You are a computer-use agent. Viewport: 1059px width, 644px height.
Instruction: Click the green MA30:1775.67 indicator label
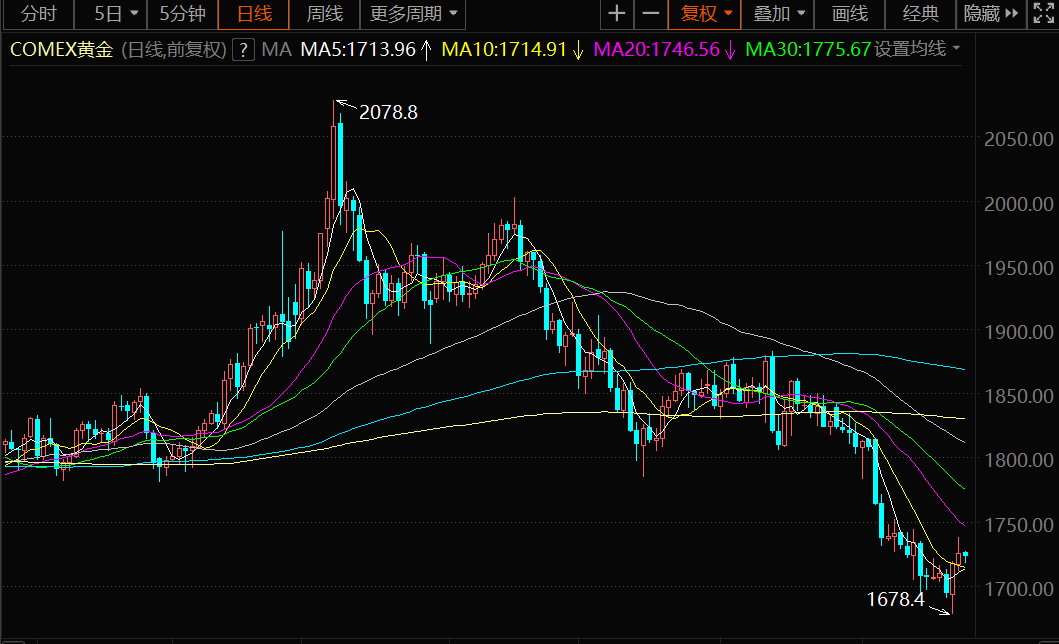click(808, 50)
